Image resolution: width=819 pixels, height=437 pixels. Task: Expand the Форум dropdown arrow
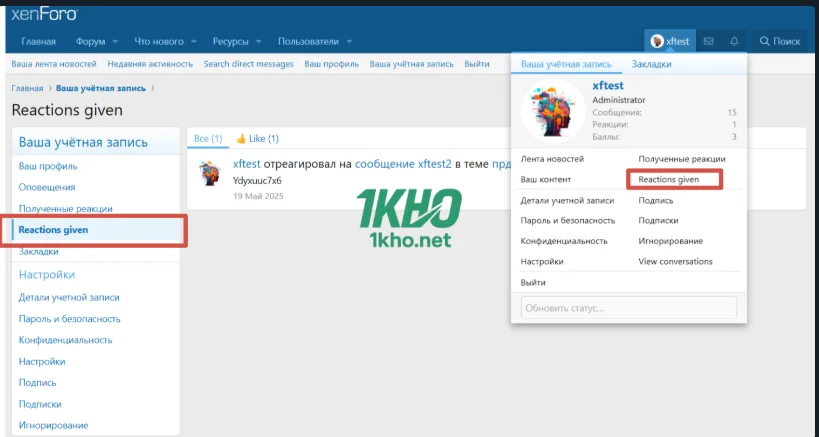click(x=115, y=41)
